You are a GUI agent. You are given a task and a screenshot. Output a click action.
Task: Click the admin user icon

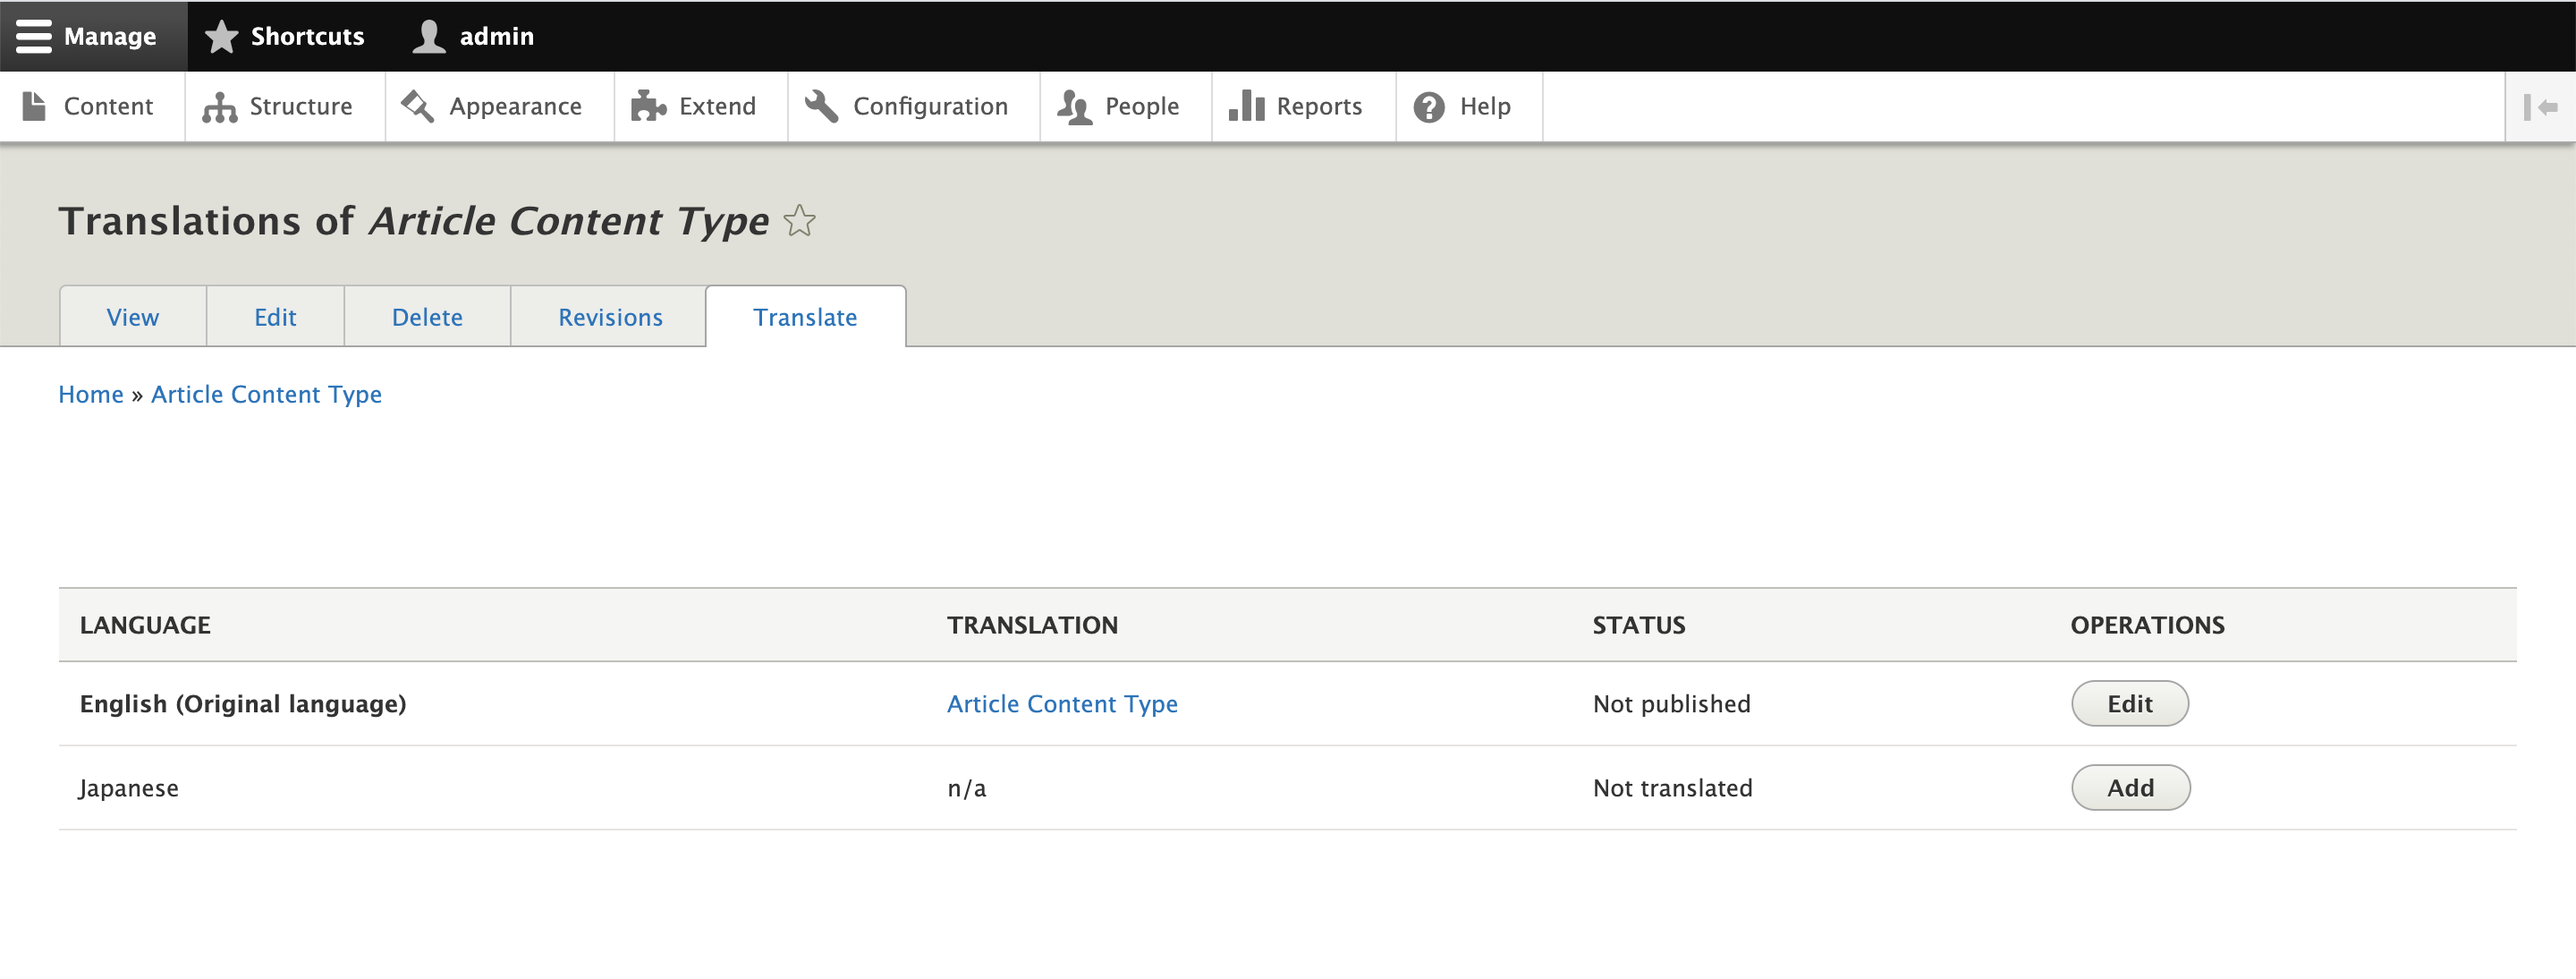pos(430,36)
